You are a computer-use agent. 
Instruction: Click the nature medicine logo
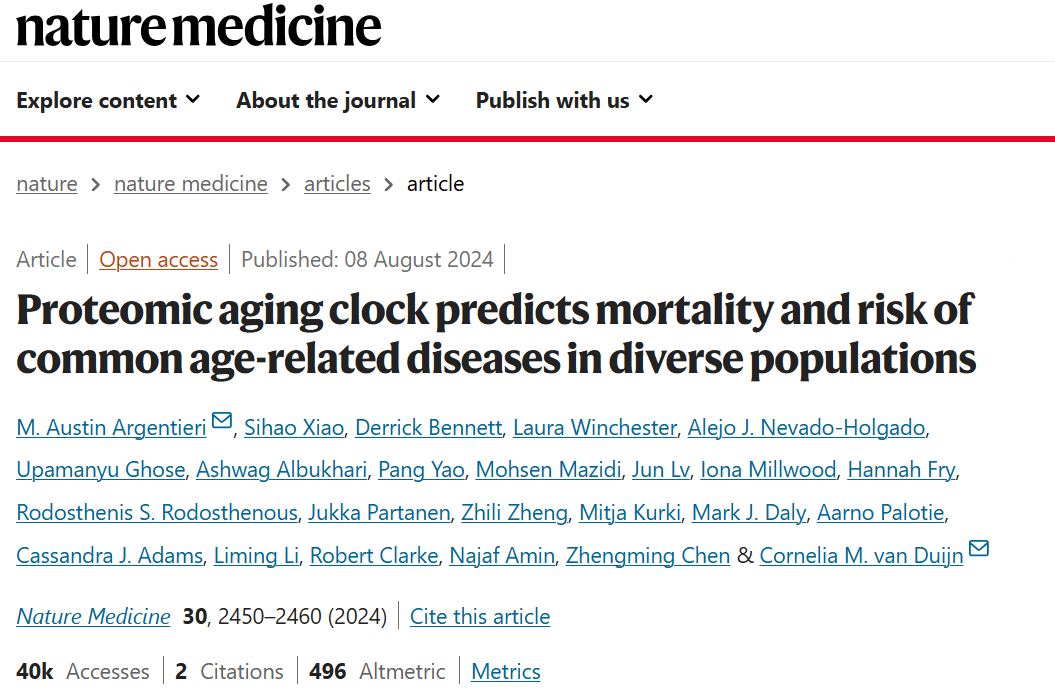(x=199, y=27)
